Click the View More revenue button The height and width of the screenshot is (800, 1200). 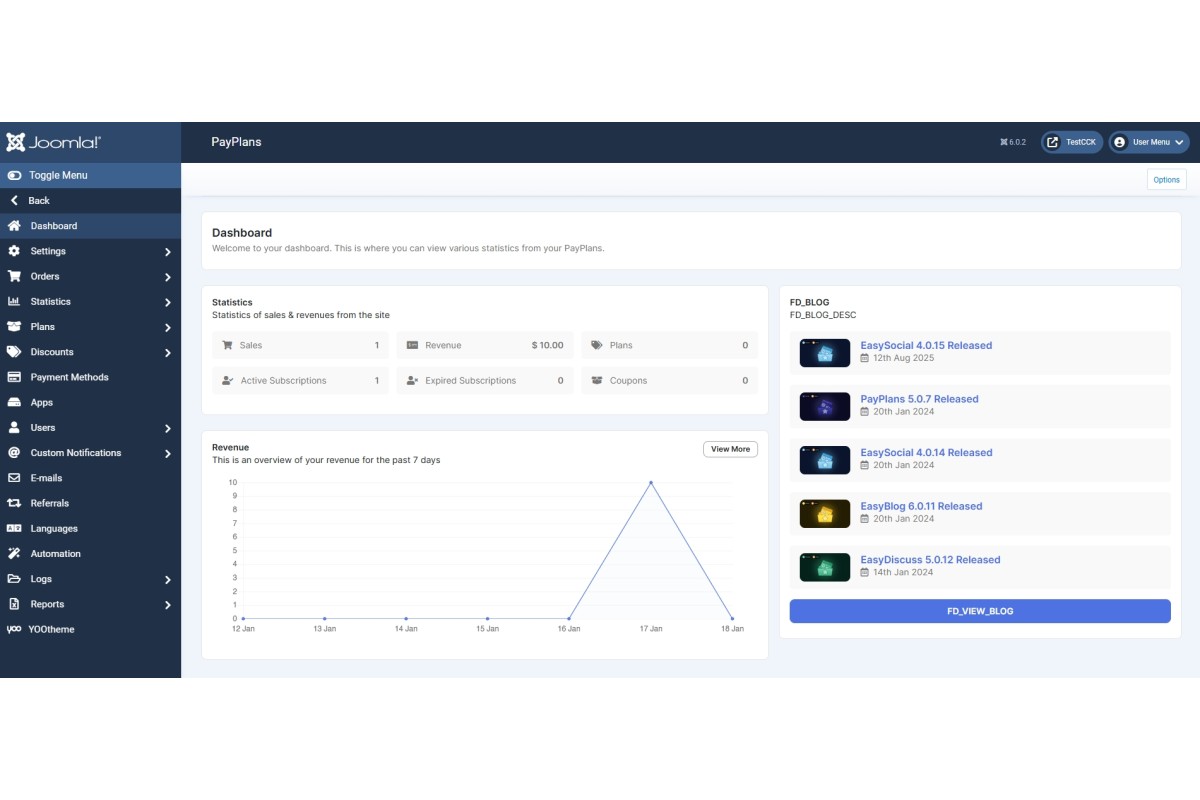[730, 449]
